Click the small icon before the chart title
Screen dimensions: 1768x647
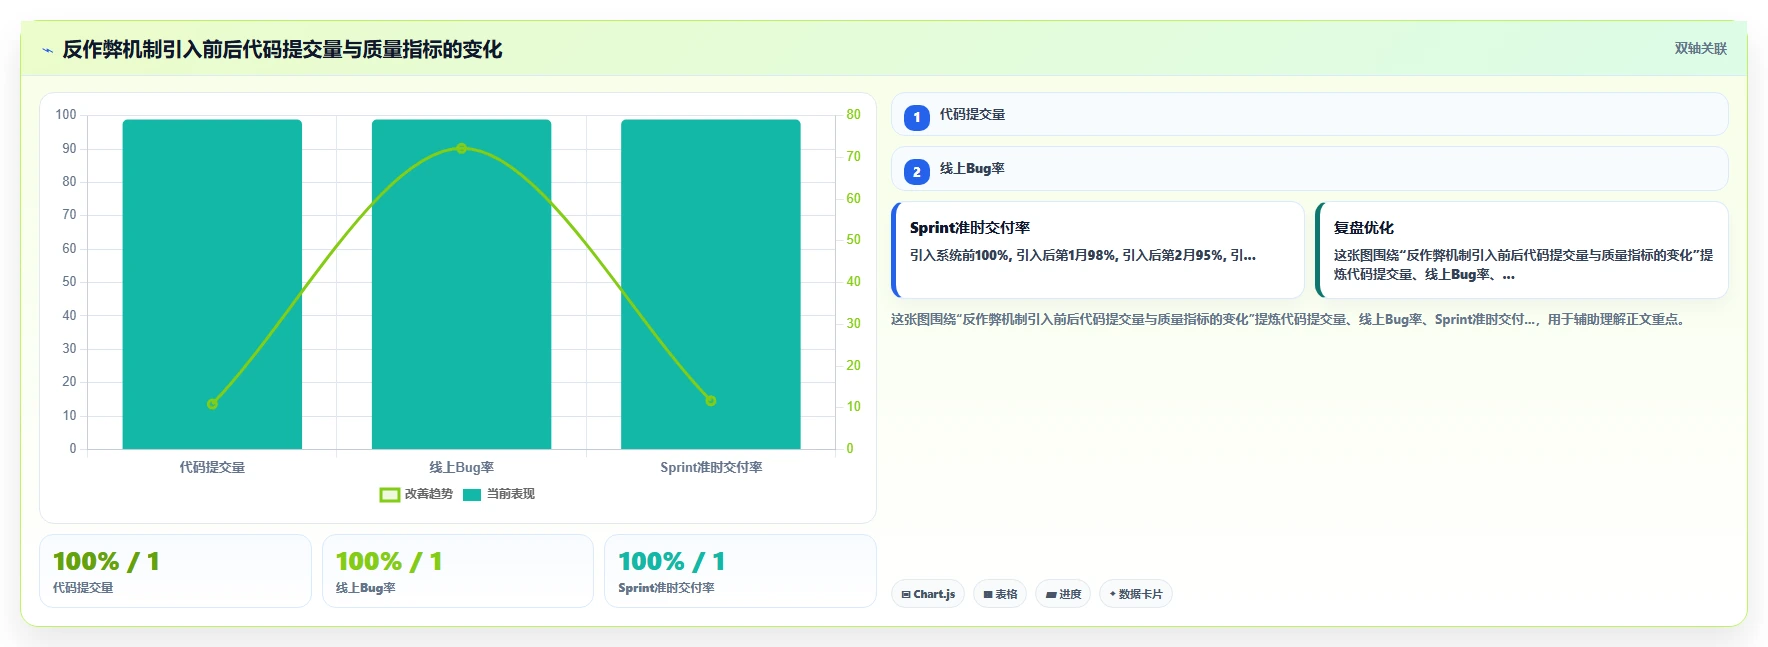coord(47,50)
